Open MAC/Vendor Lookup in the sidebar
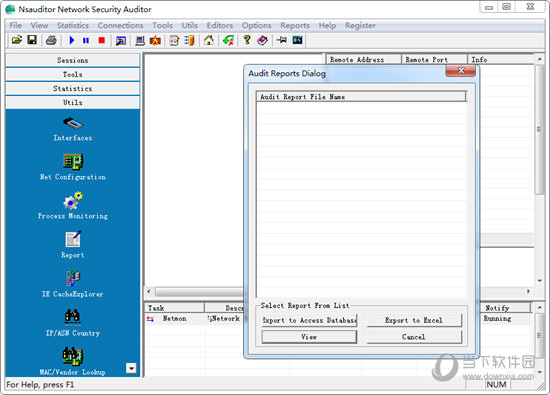Viewport: 550px width, 395px height. coord(73,362)
